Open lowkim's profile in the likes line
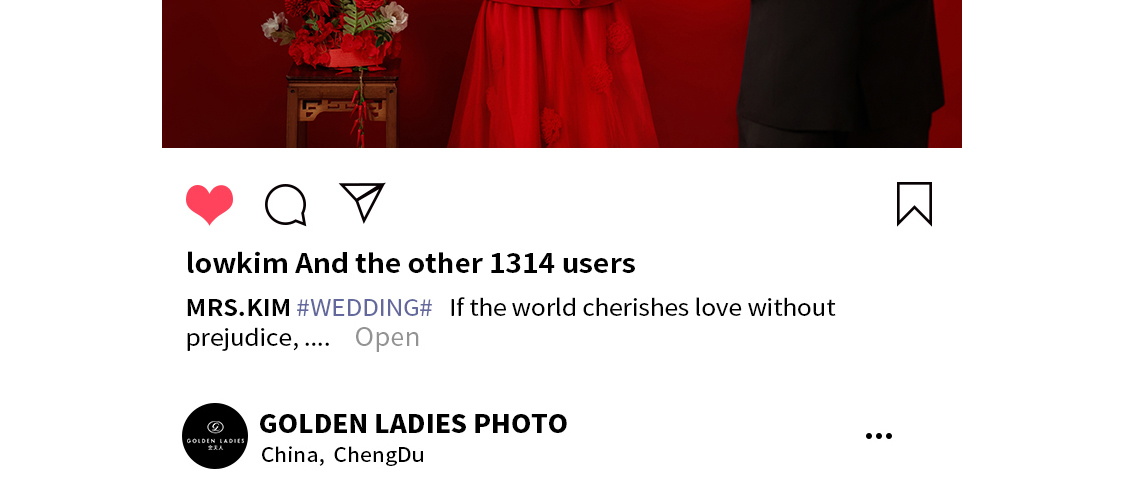The width and height of the screenshot is (1125, 485). 237,263
